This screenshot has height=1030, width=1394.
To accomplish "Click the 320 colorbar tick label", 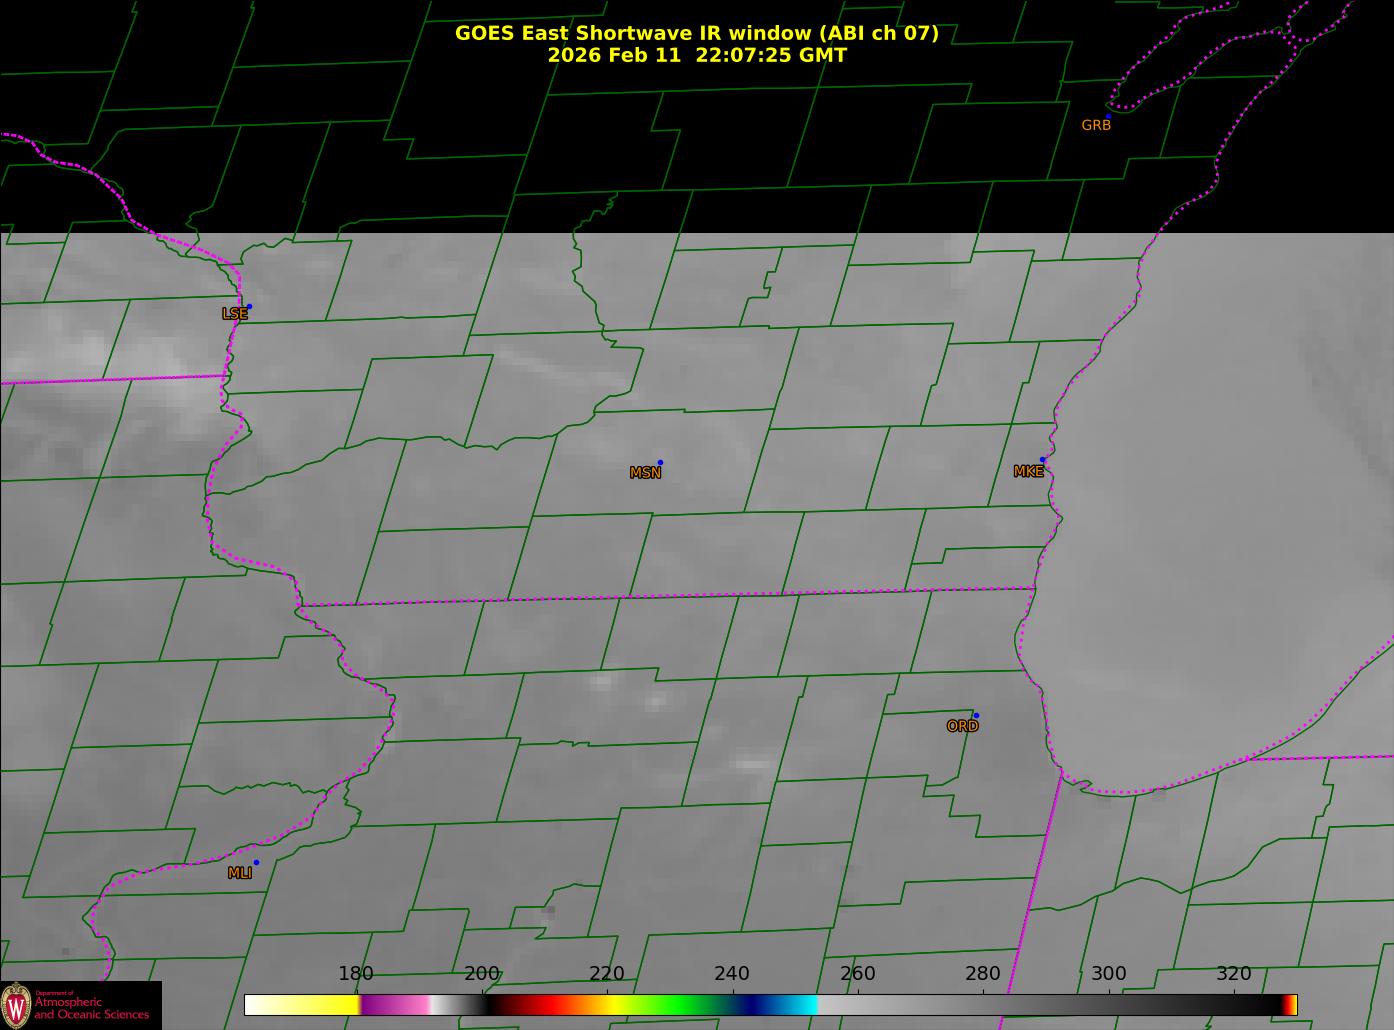I will click(1233, 974).
